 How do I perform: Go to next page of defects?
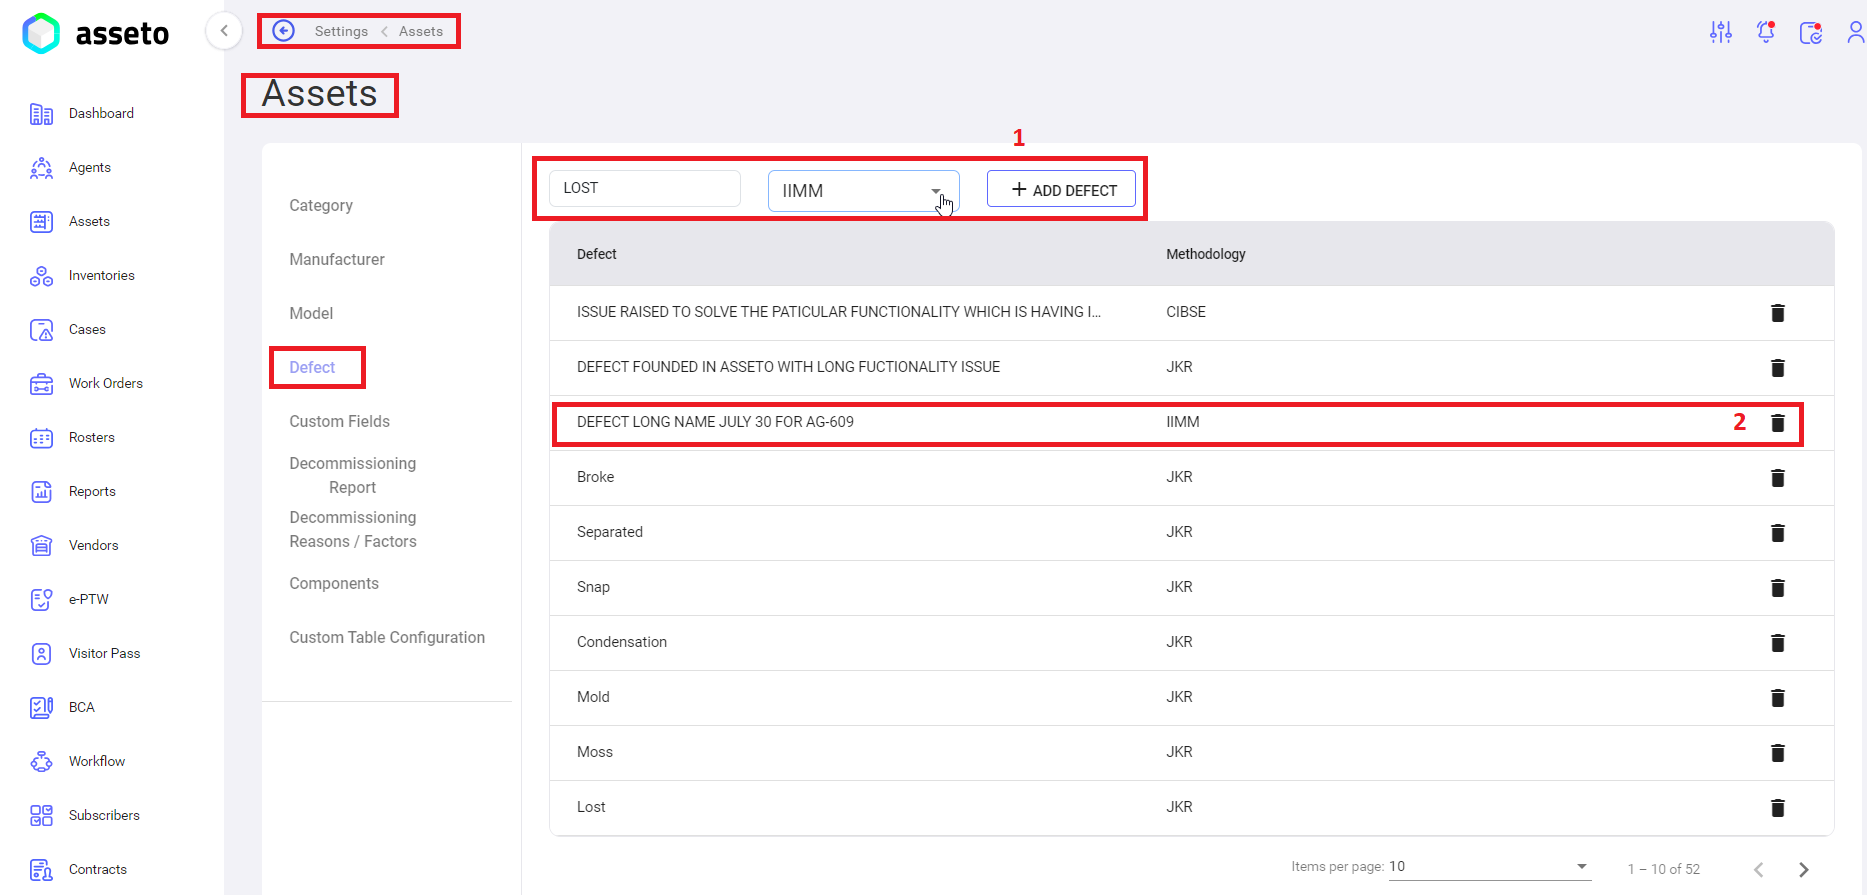1803,870
